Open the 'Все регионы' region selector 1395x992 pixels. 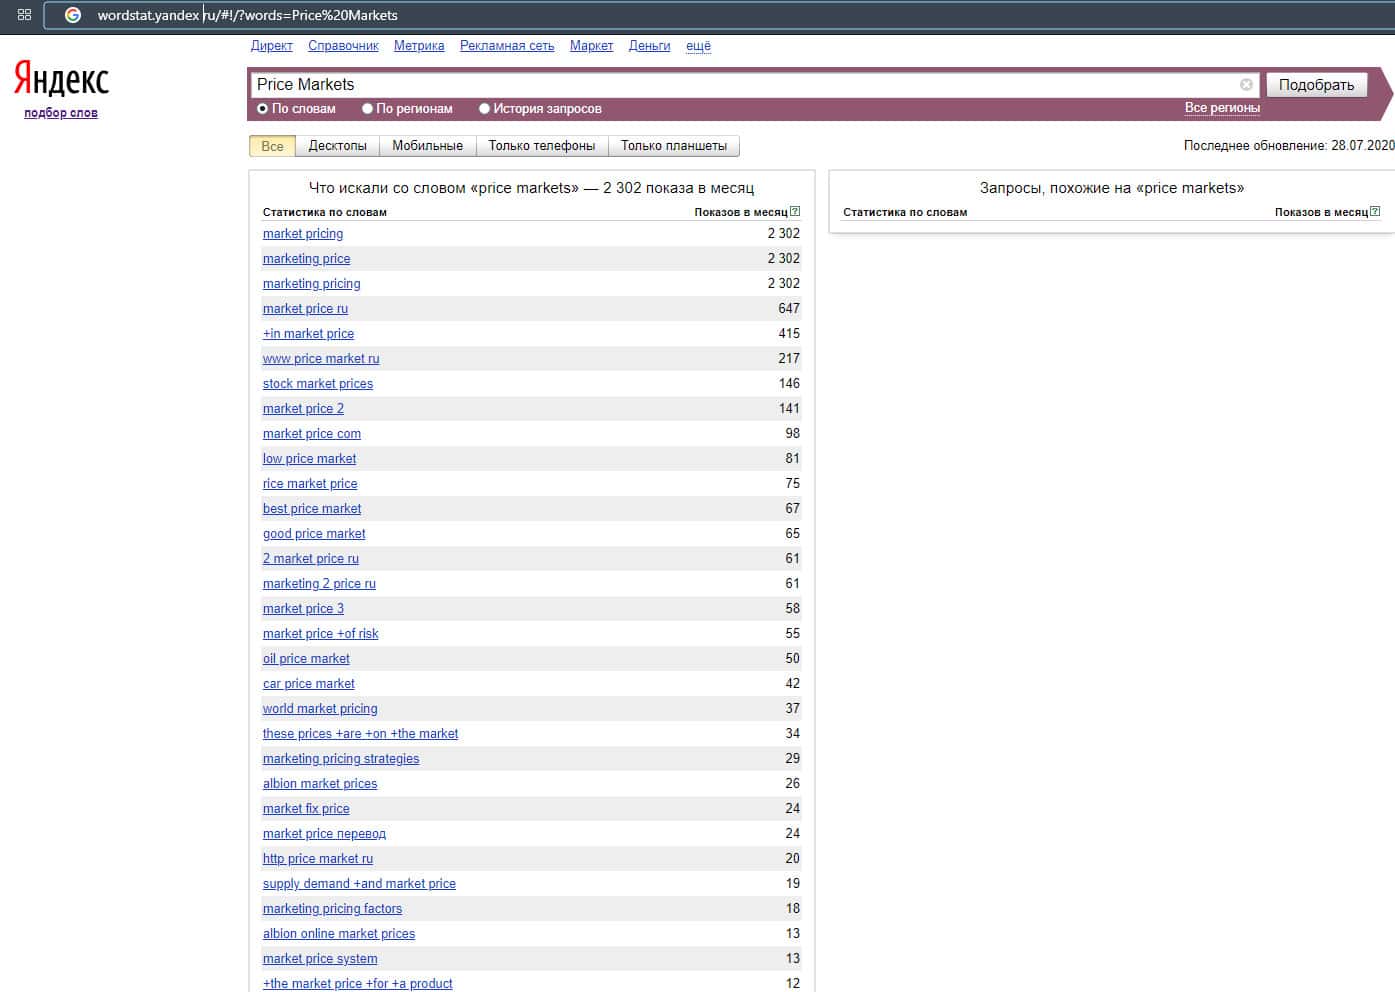pyautogui.click(x=1222, y=108)
